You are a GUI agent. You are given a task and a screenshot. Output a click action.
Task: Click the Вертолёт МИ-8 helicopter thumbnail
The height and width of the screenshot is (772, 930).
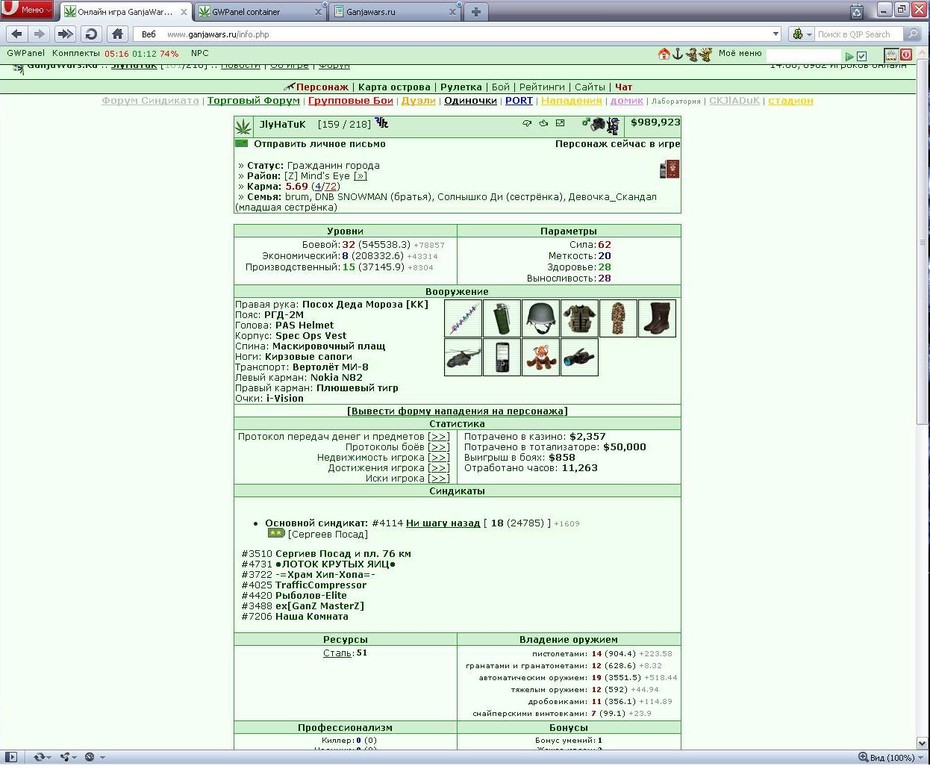click(463, 357)
